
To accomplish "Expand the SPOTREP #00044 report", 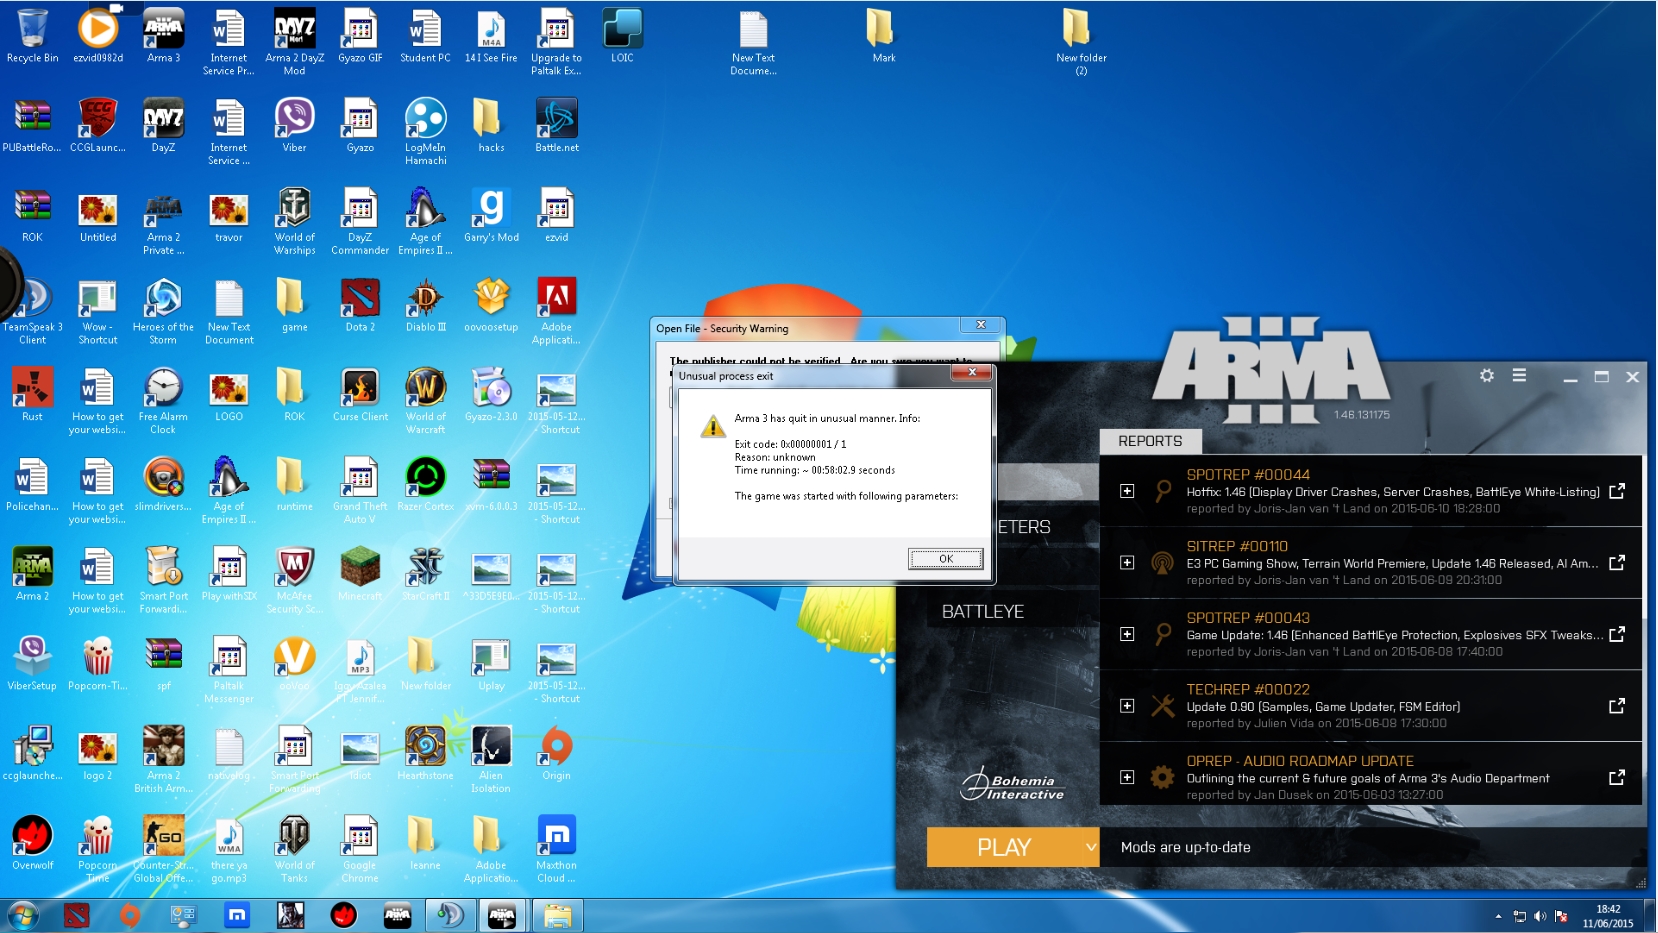I will pyautogui.click(x=1127, y=491).
